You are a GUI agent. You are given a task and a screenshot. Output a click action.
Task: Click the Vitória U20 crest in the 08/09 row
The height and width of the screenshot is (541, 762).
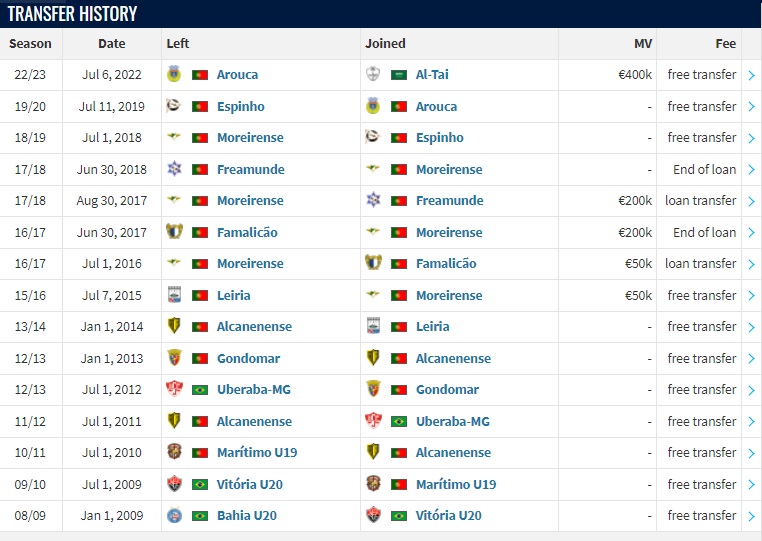point(373,515)
